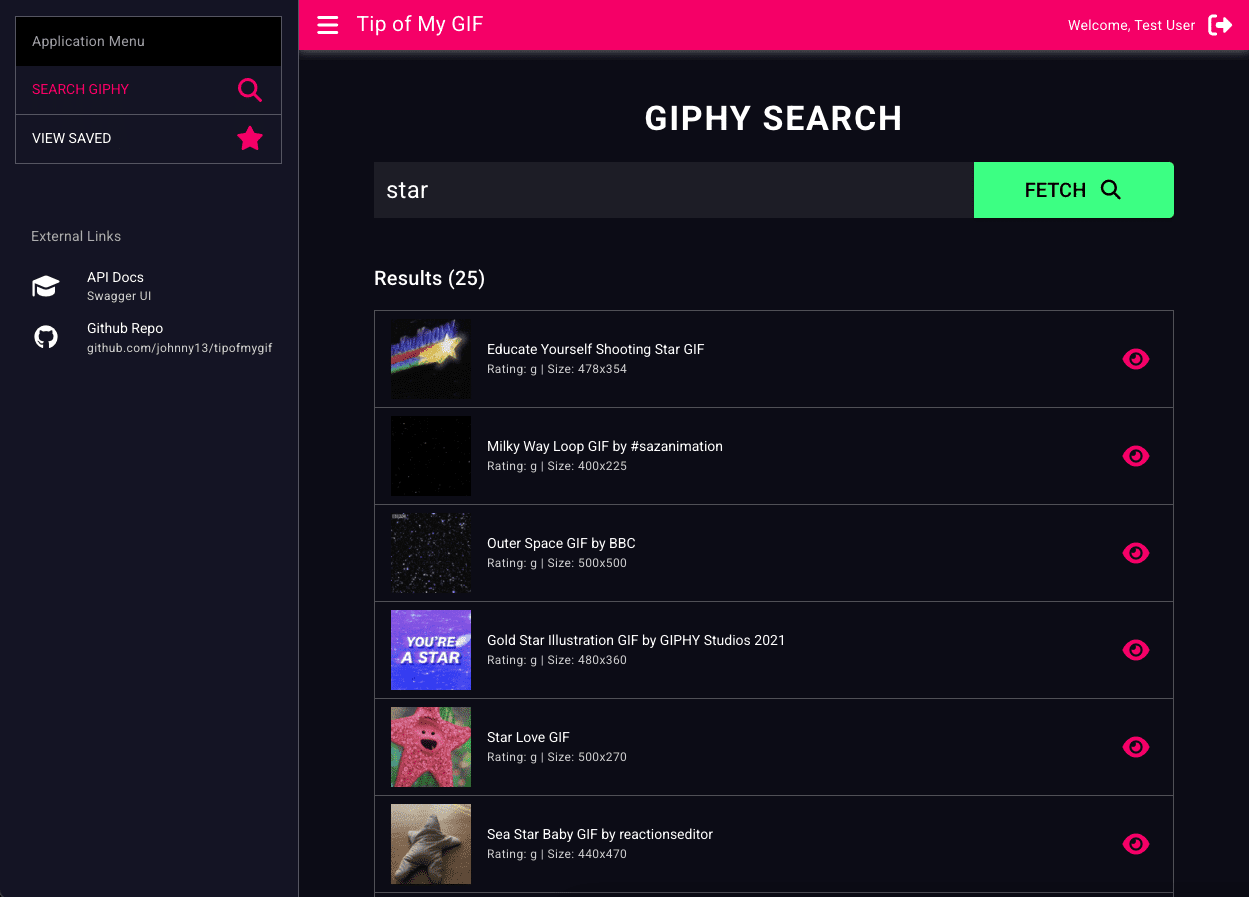Click the eye icon on Star Love GIF
1249x897 pixels.
[x=1136, y=747]
